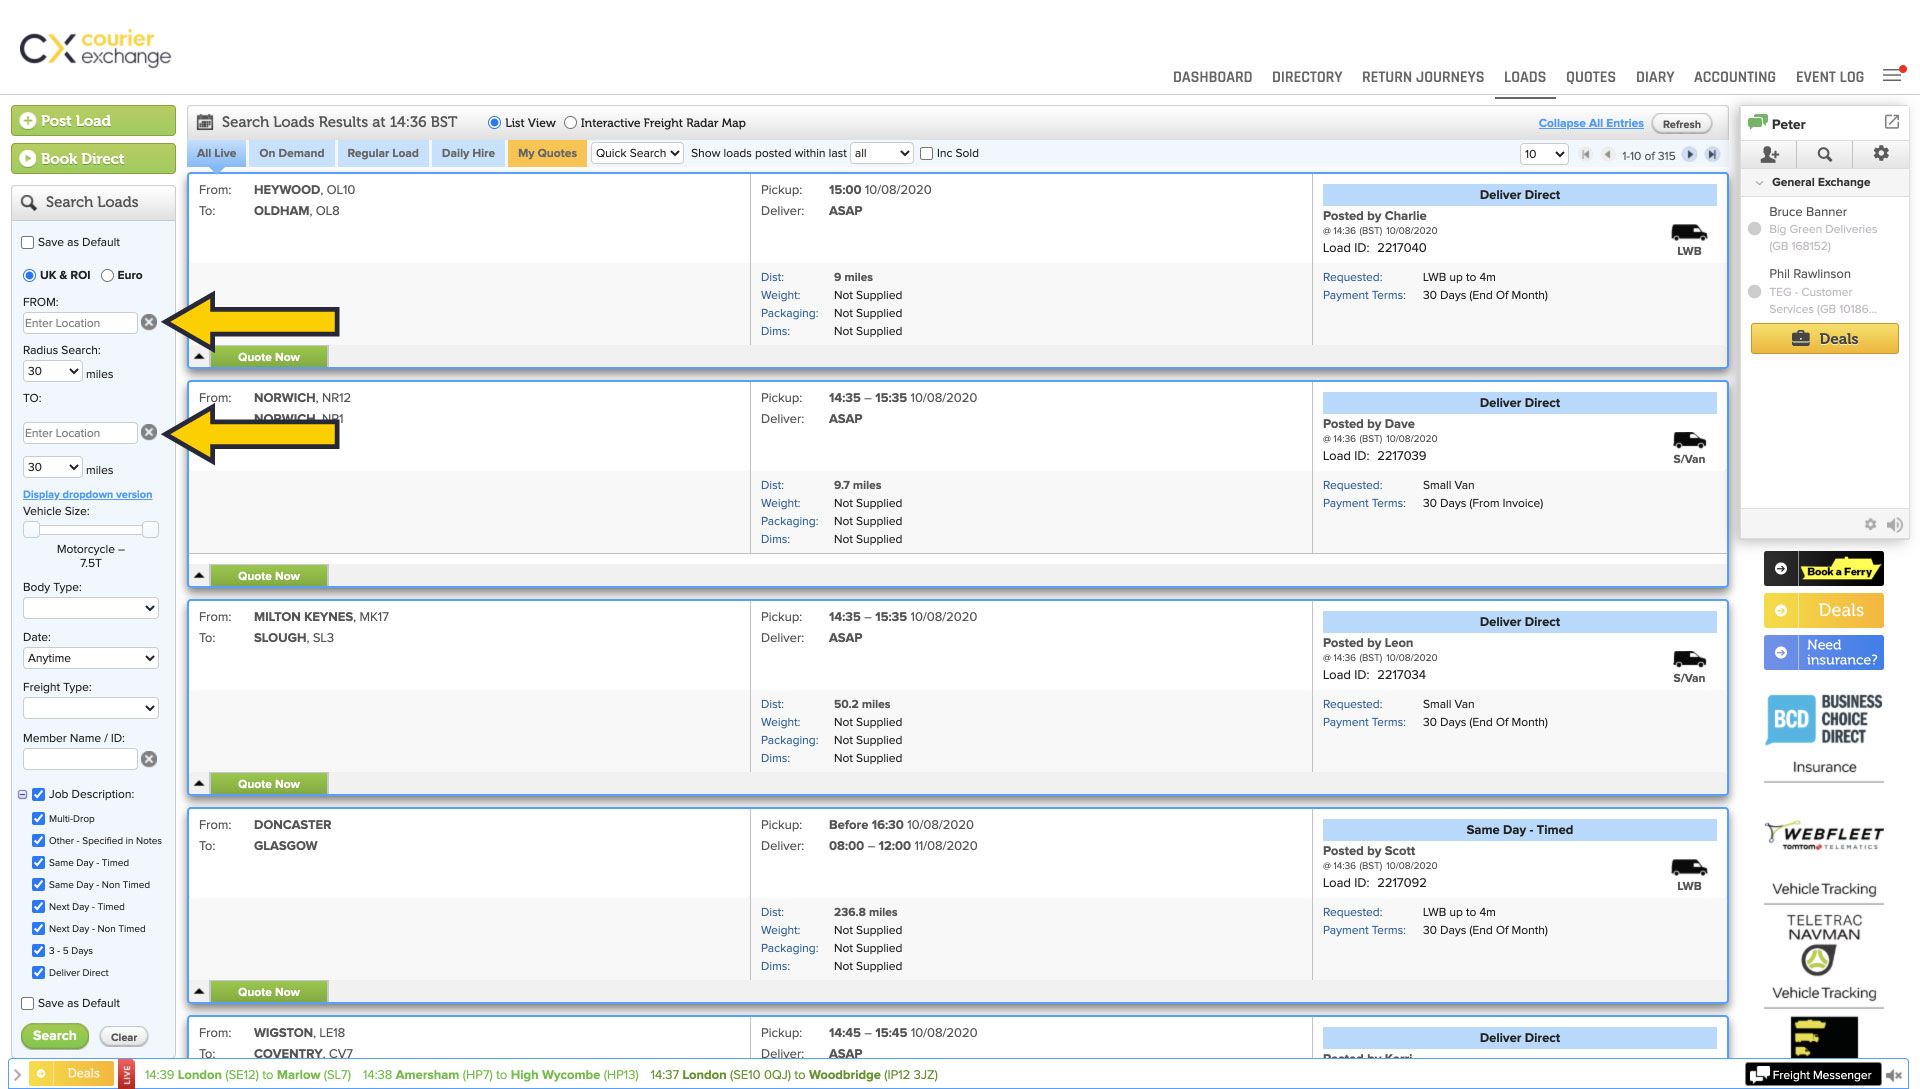Enable the Inc Sold checkbox
Screen dimensions: 1920x1089
click(927, 153)
